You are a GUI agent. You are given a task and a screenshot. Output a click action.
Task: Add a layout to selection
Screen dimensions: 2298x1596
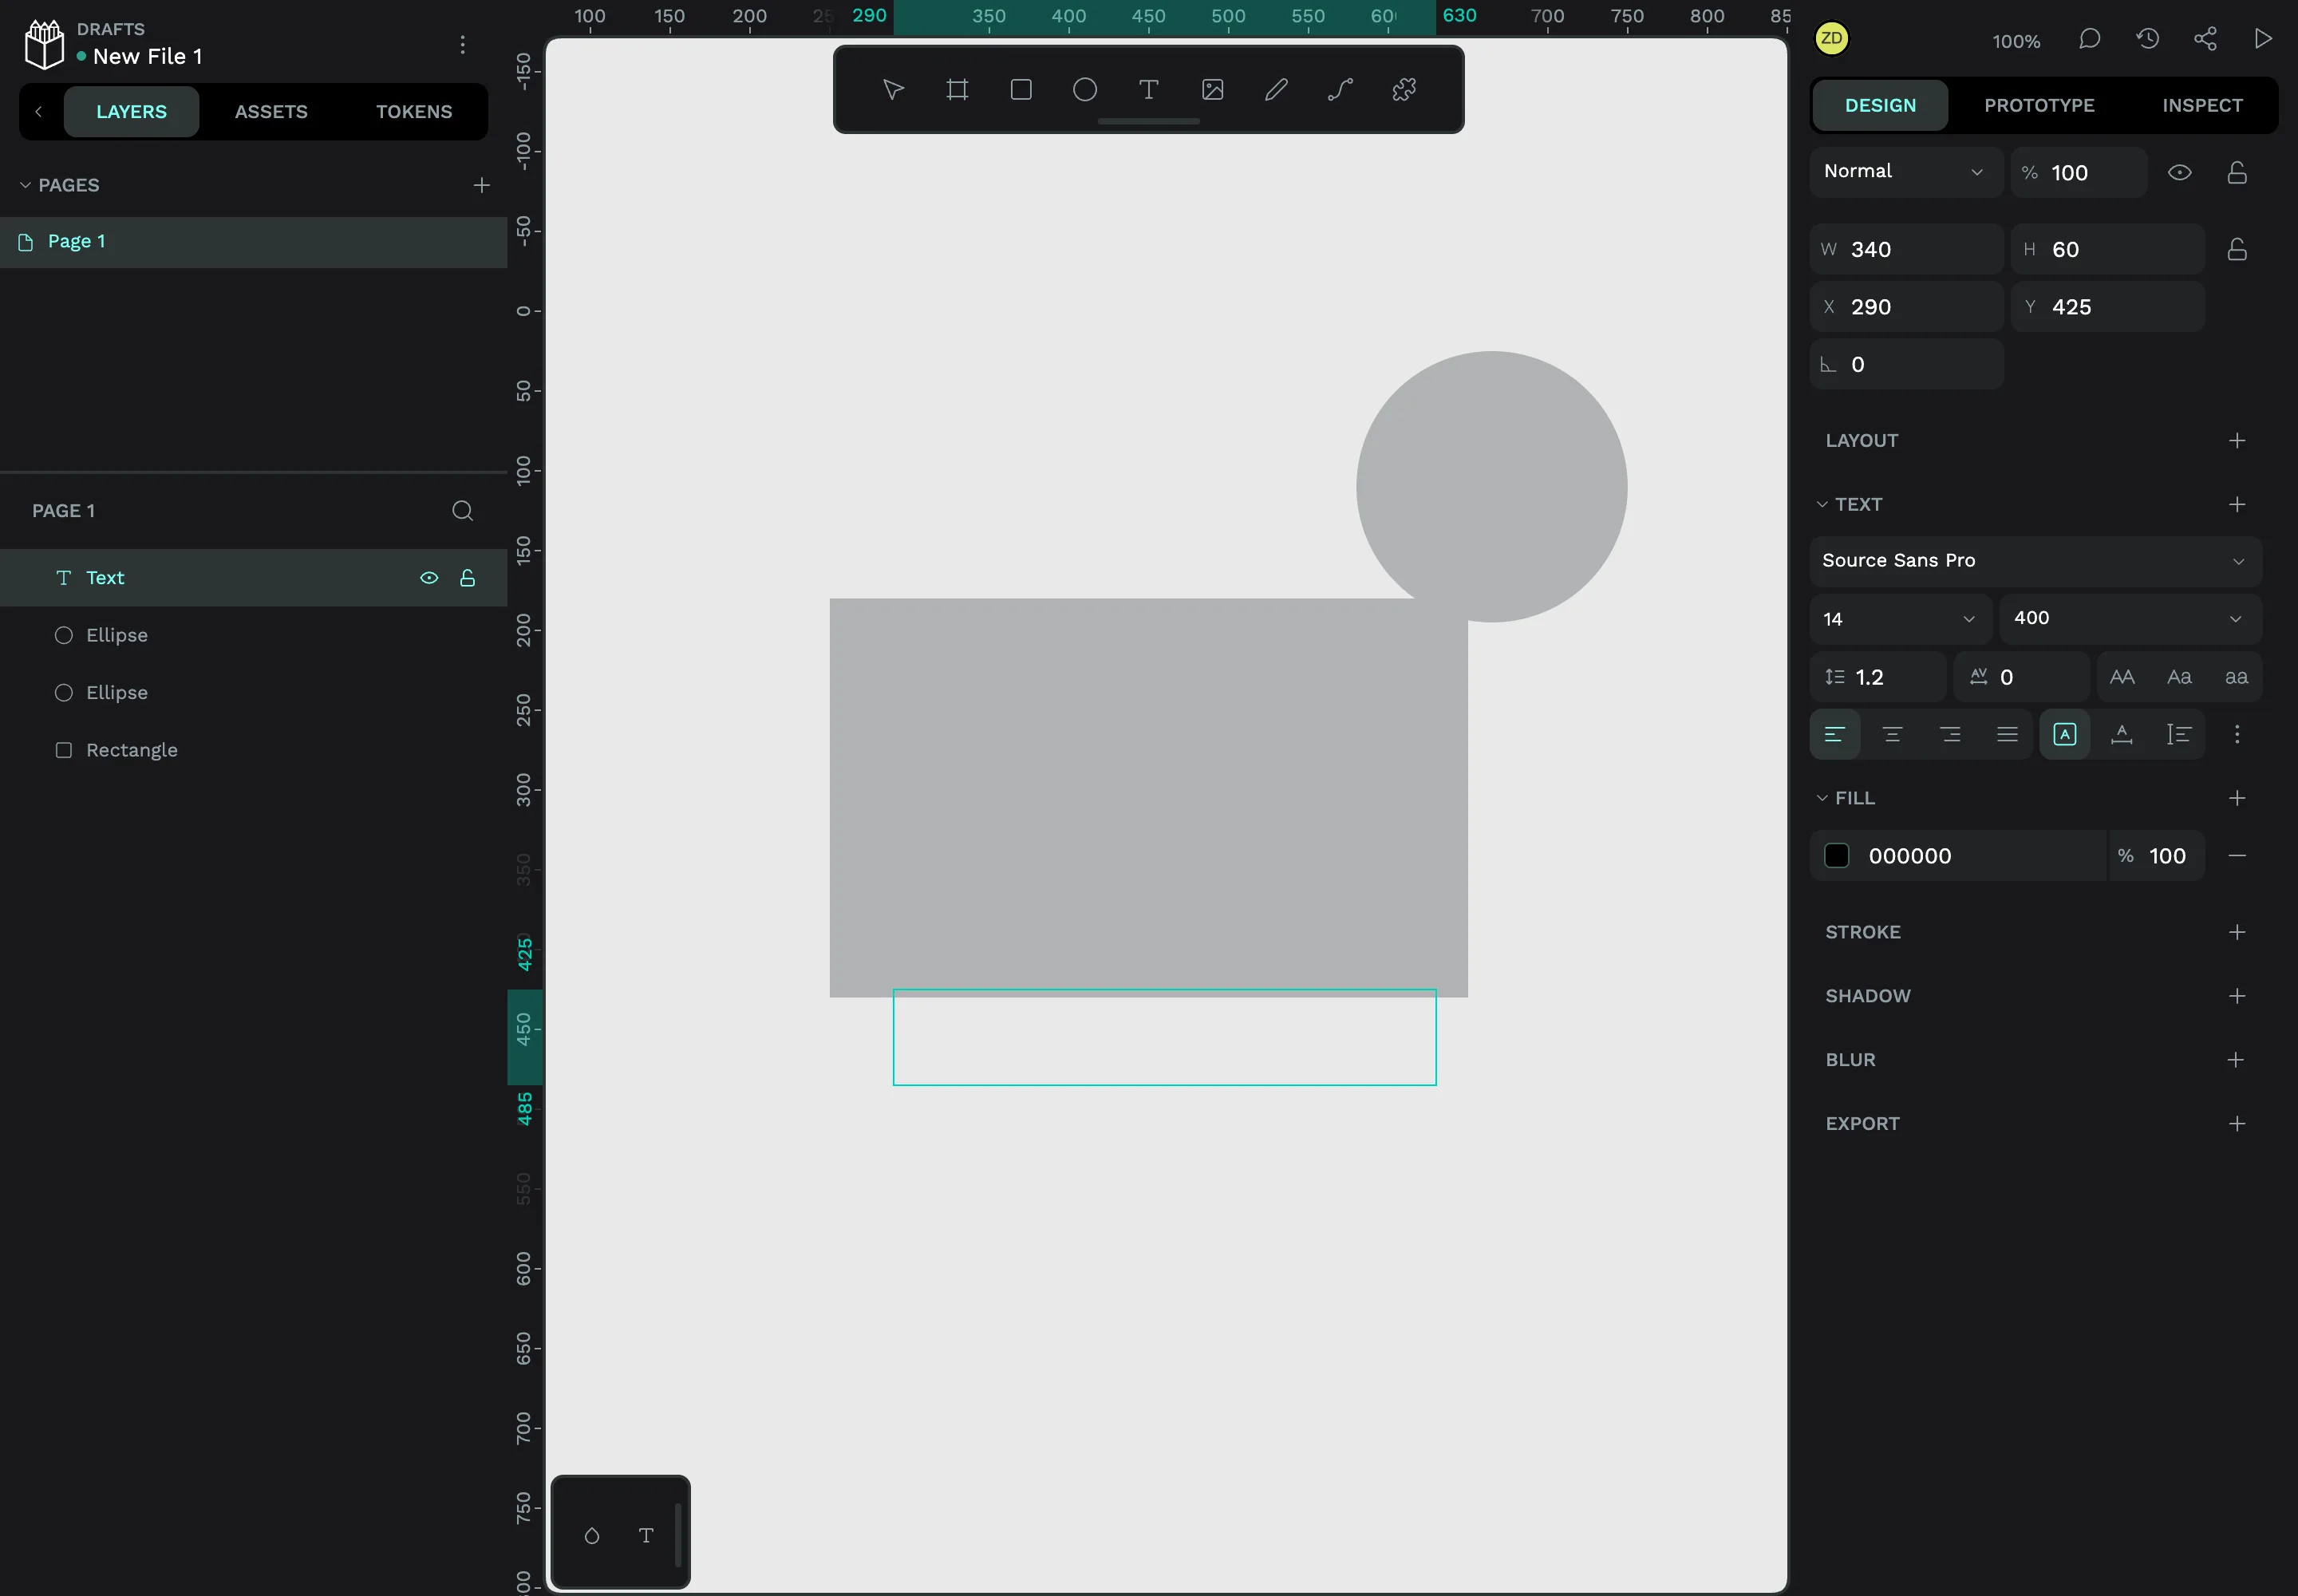pyautogui.click(x=2237, y=441)
